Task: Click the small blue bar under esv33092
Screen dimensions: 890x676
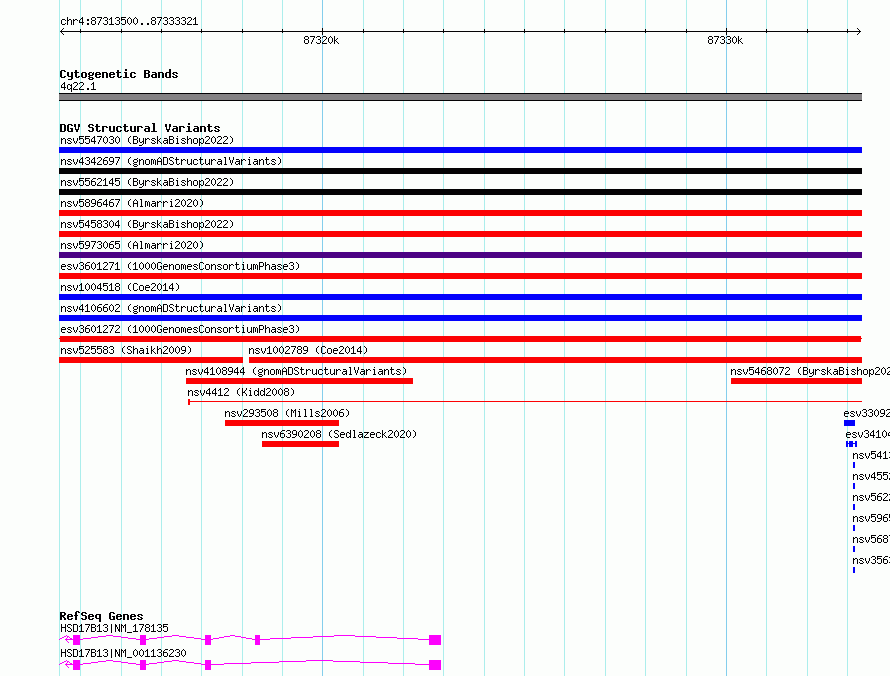Action: point(849,423)
